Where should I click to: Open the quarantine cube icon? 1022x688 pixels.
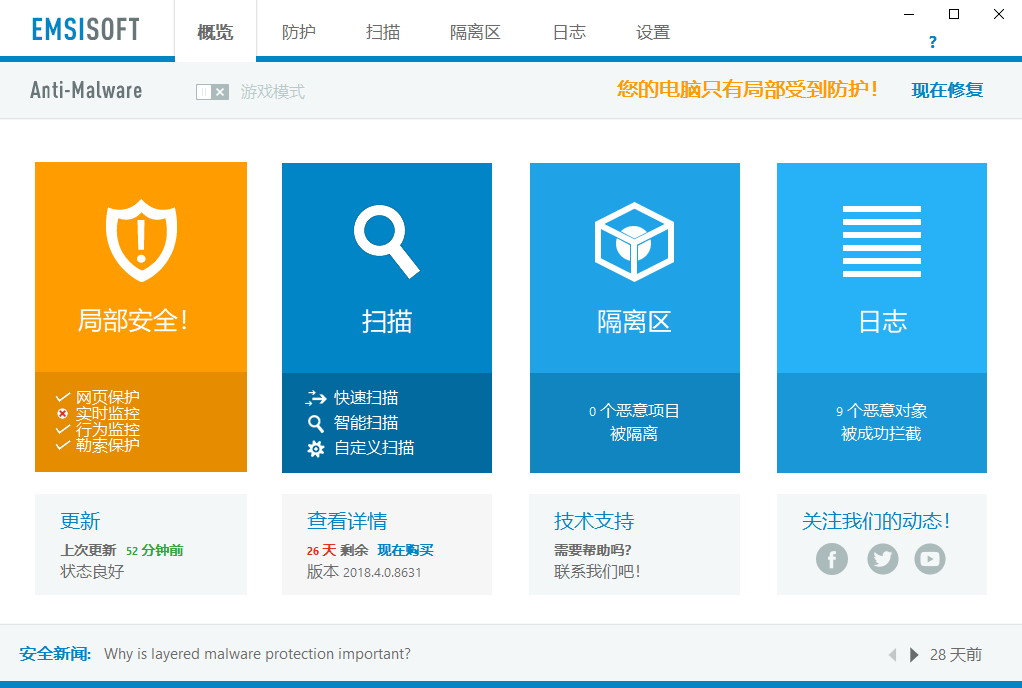[x=634, y=242]
